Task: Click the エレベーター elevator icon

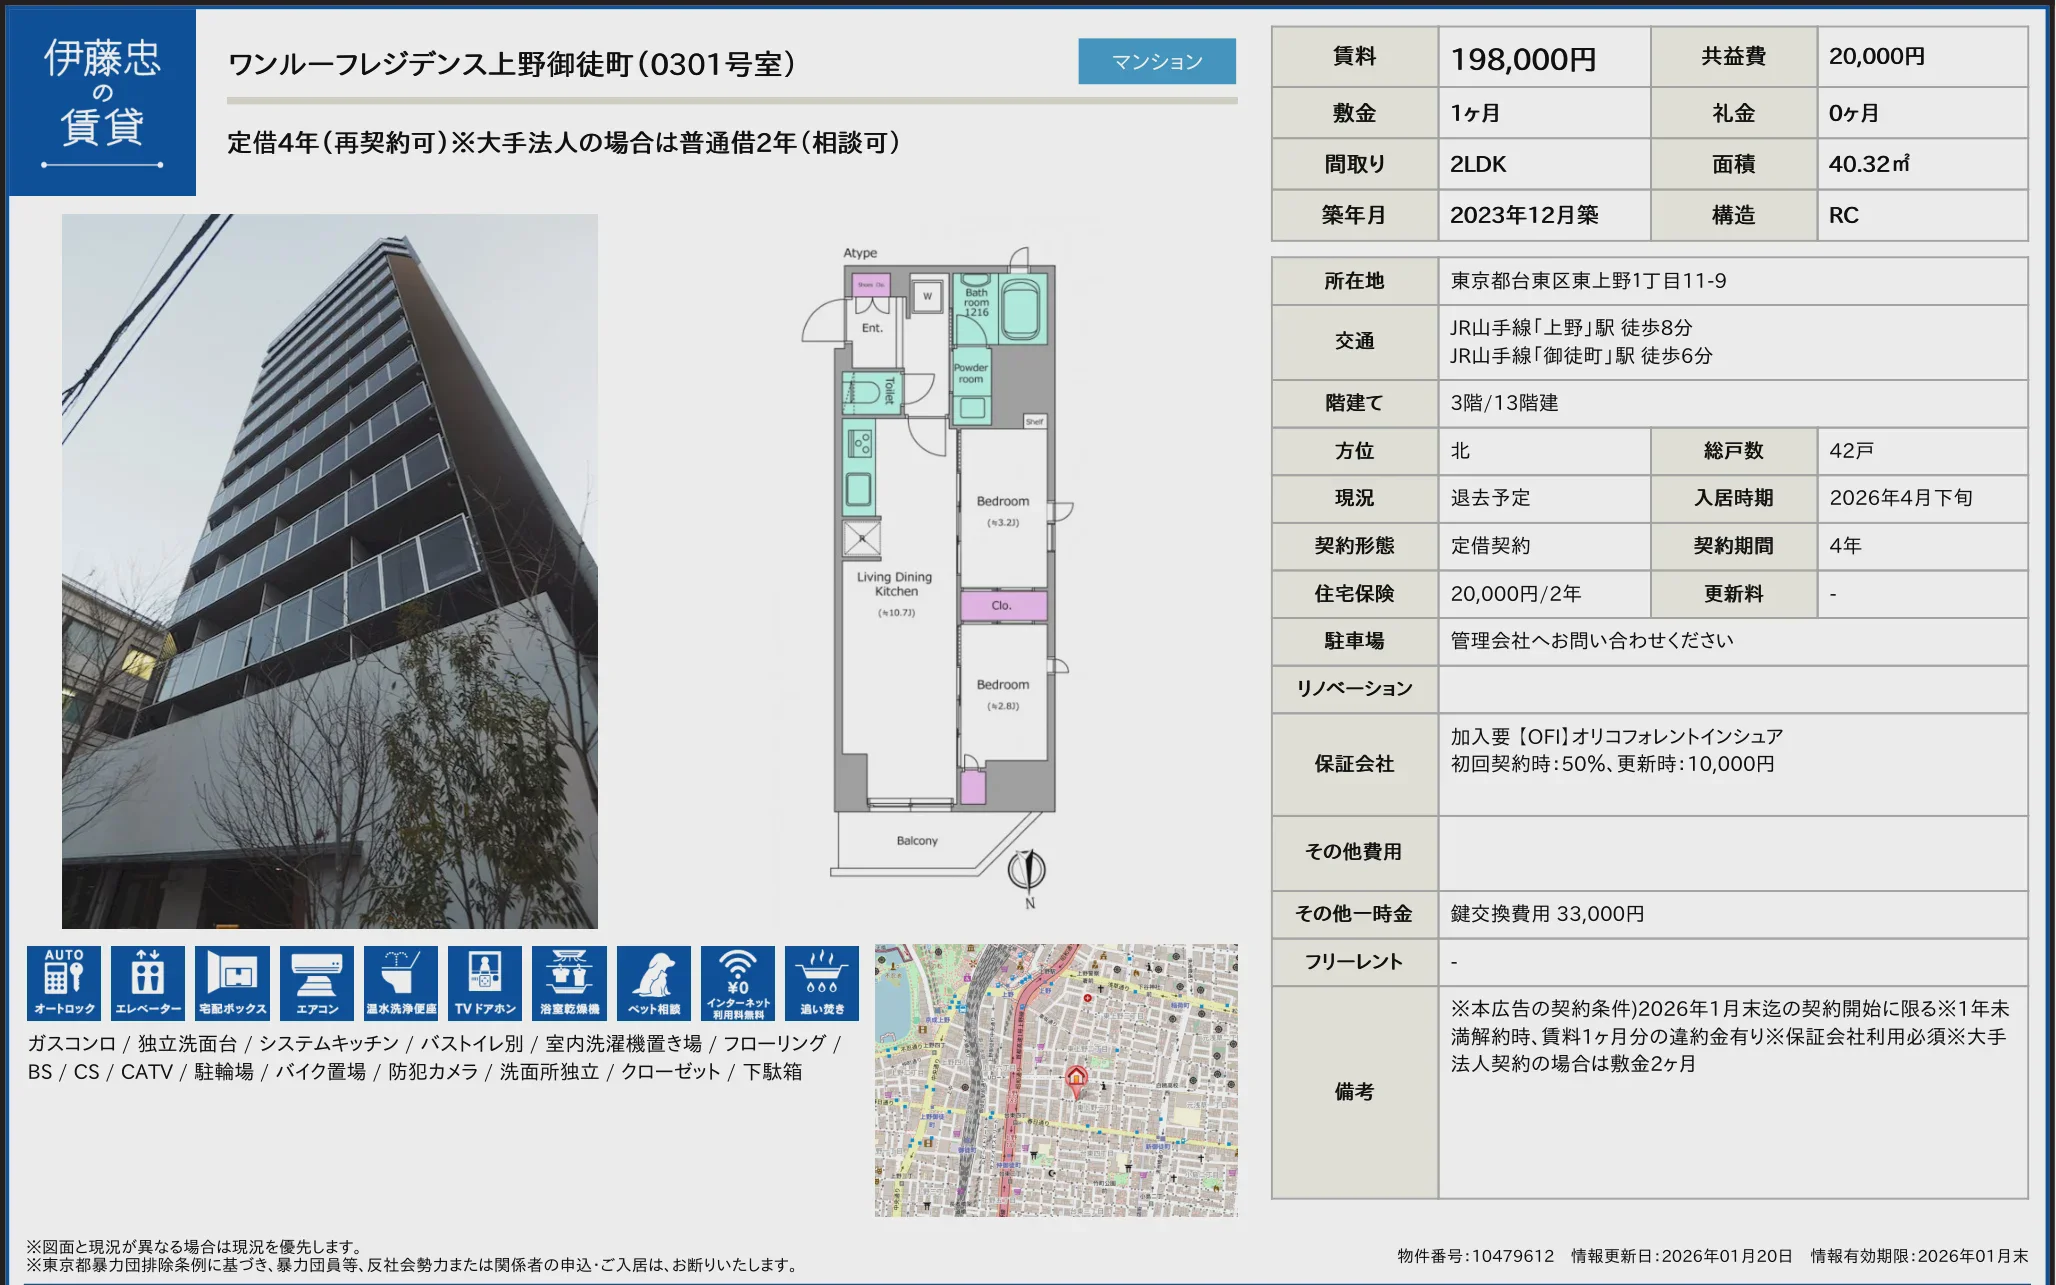Action: [148, 982]
